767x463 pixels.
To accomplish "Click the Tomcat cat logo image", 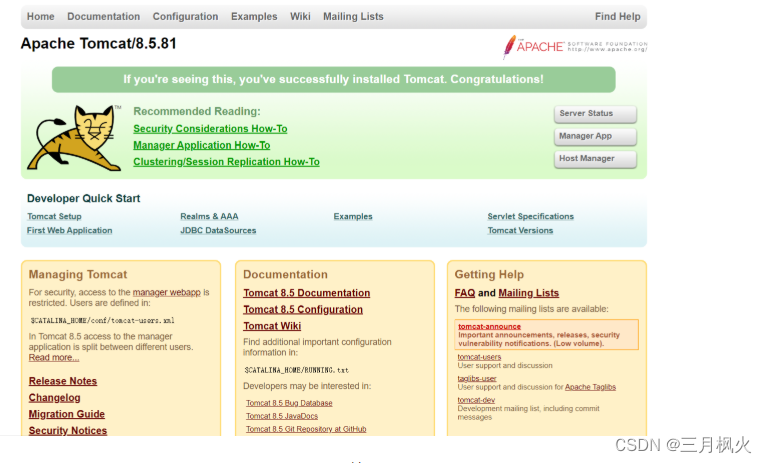I will [x=74, y=138].
